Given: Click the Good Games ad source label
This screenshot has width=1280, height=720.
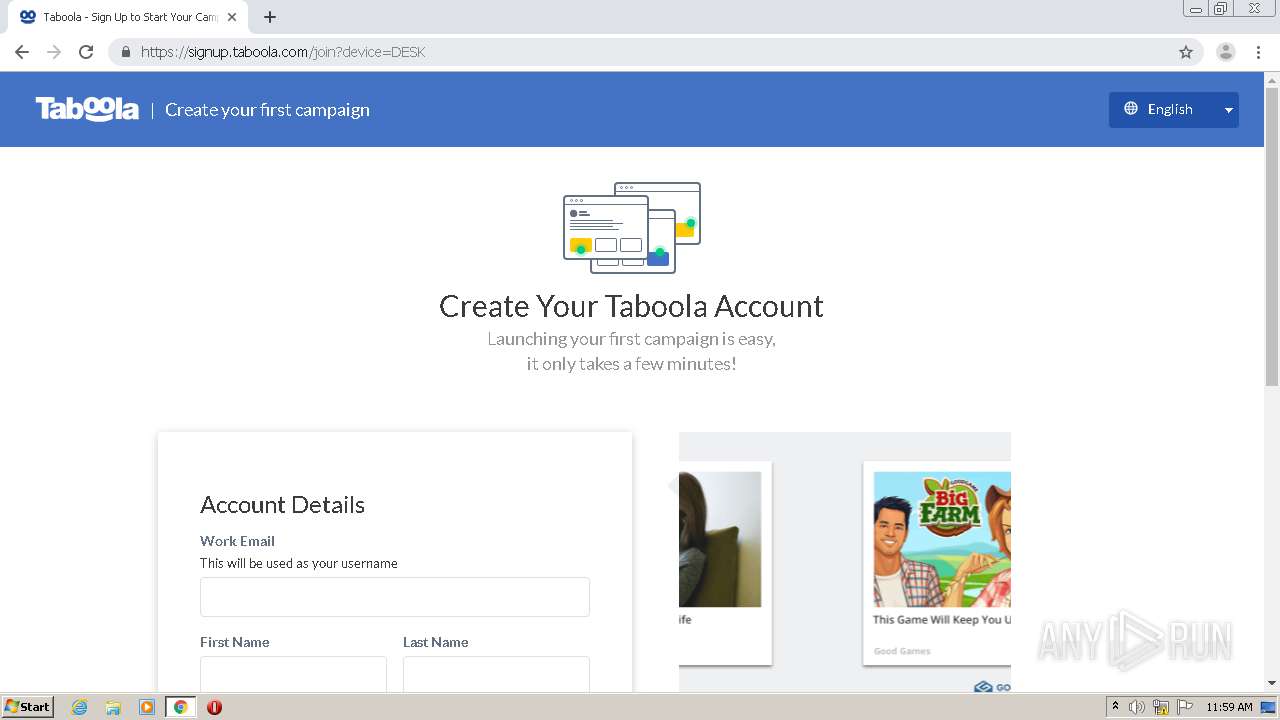Looking at the screenshot, I should (x=902, y=651).
